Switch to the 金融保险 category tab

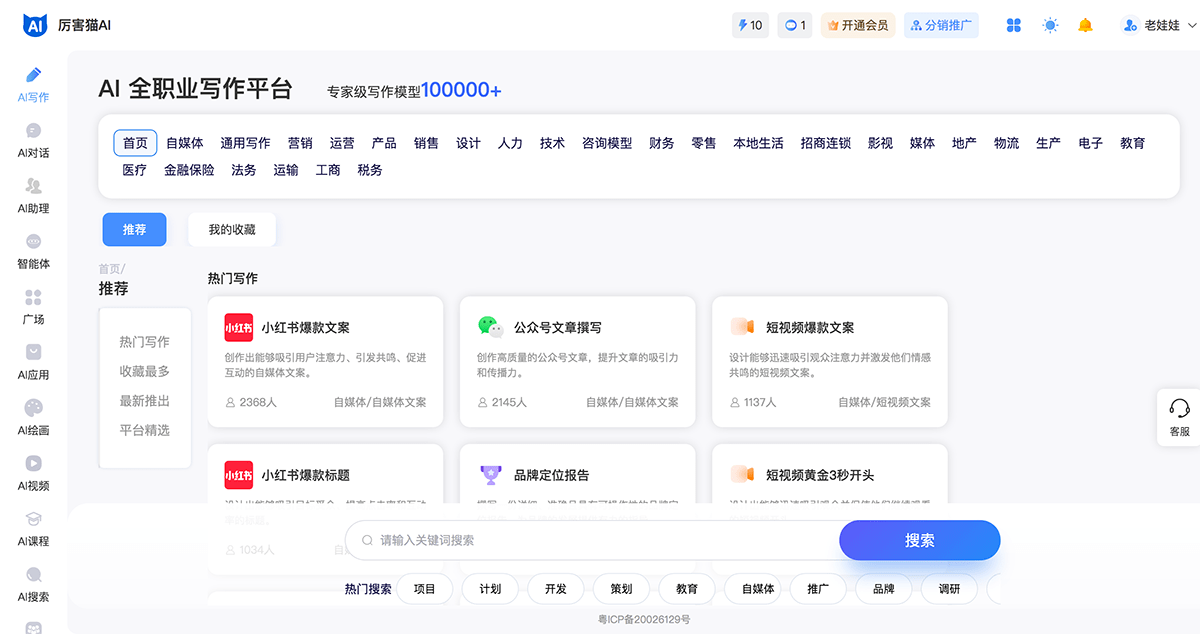189,170
